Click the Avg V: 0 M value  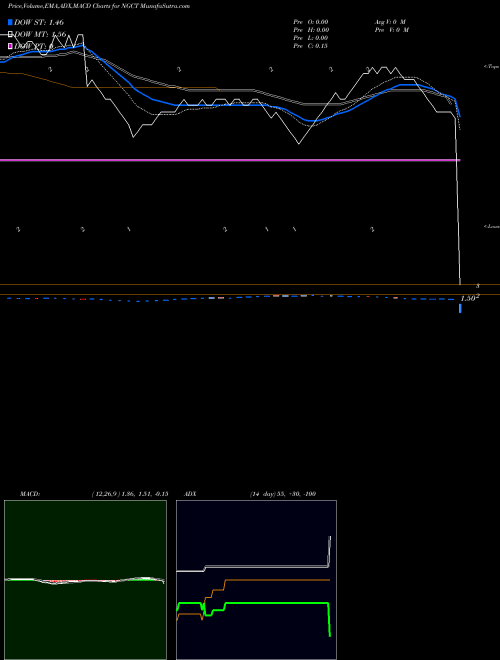tap(390, 22)
